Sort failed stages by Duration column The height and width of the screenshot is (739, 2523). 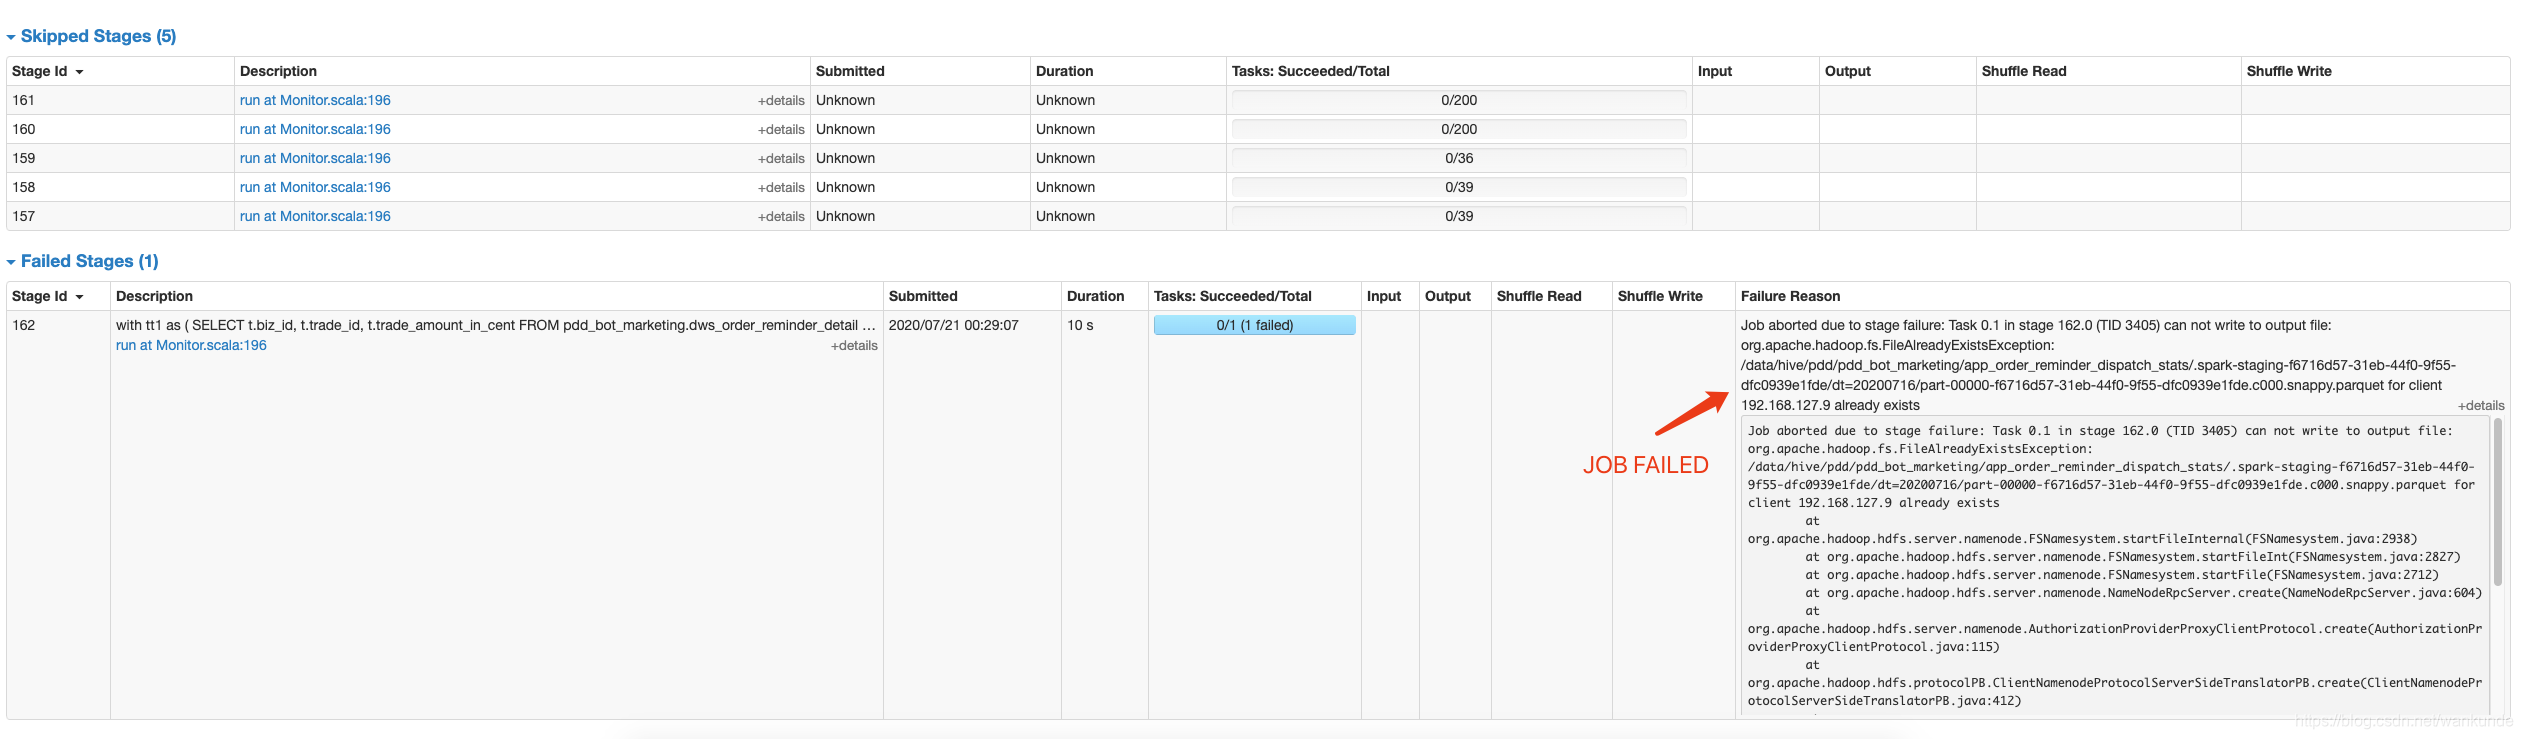click(1095, 296)
